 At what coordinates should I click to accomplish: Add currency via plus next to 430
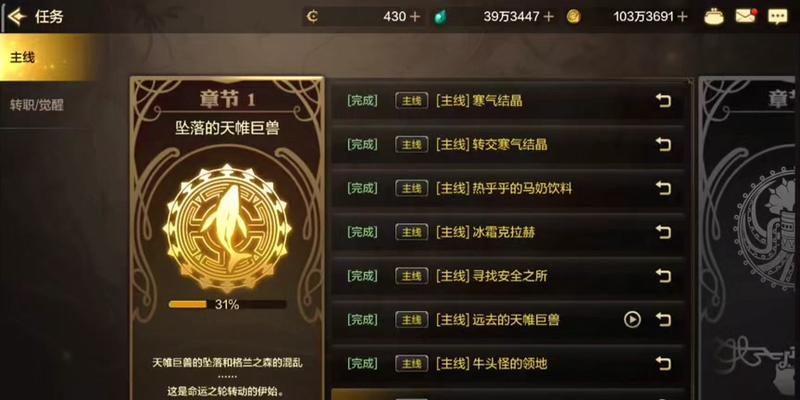click(x=415, y=17)
